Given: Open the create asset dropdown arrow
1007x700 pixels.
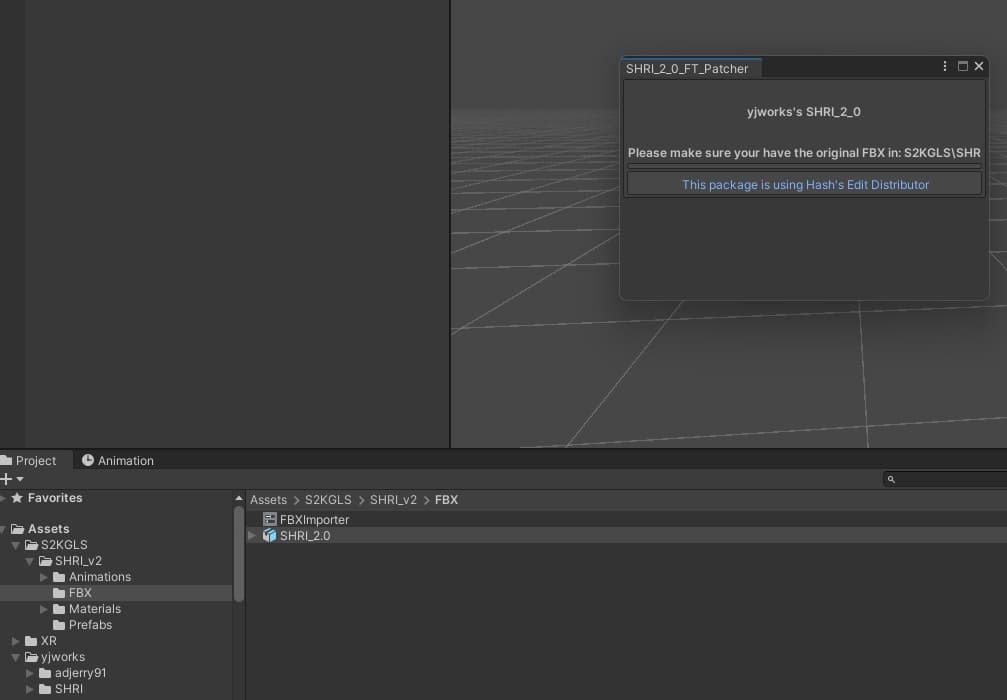Looking at the screenshot, I should [x=20, y=479].
